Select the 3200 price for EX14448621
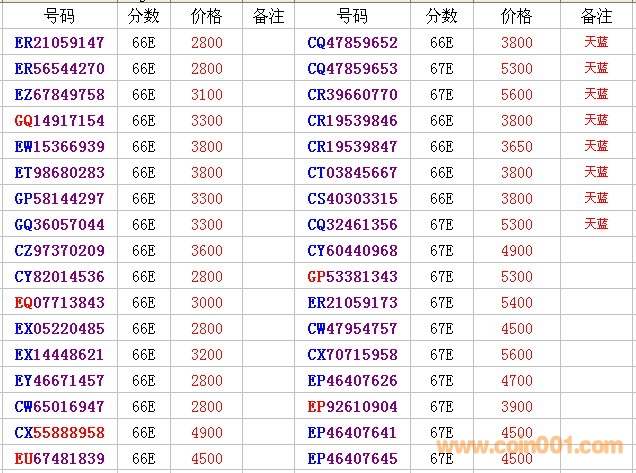 tap(206, 355)
